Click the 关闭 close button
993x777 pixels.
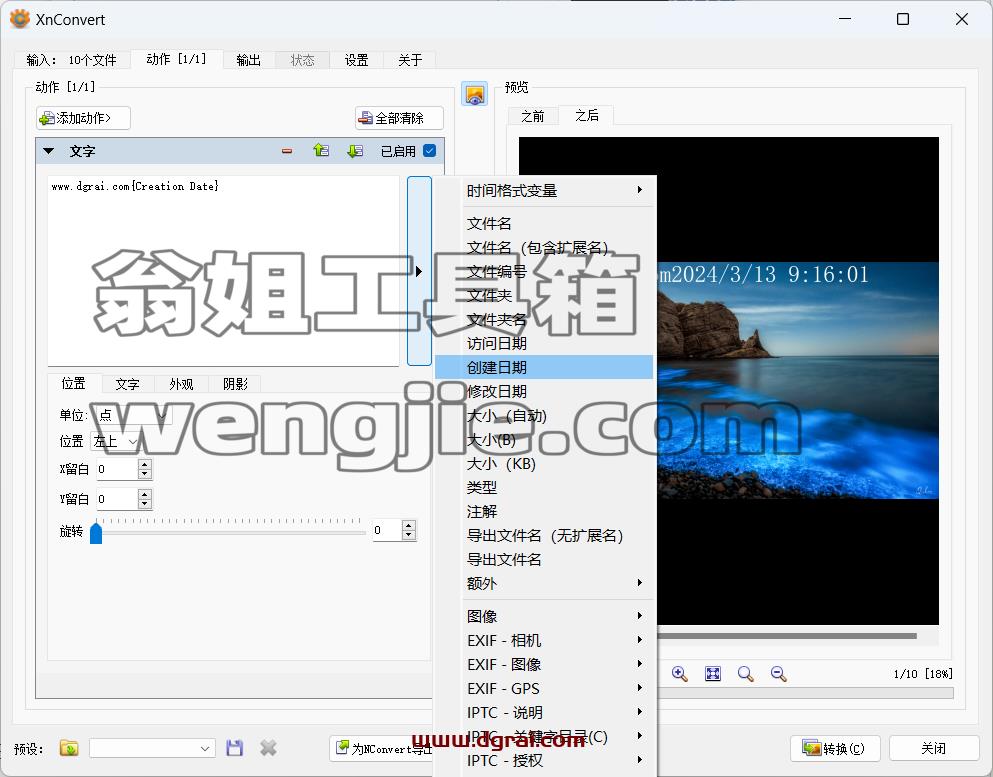coord(933,749)
